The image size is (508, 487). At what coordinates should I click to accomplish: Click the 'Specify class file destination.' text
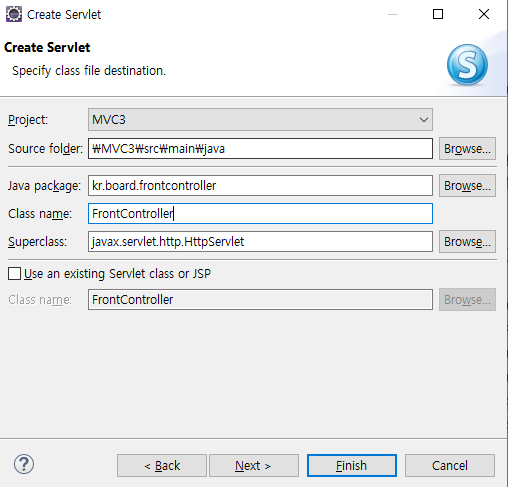pyautogui.click(x=89, y=71)
